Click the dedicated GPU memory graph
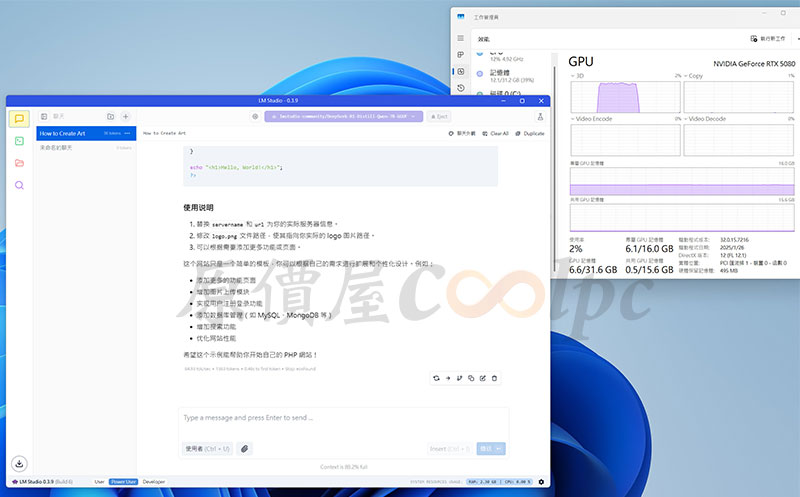800x497 pixels. (682, 181)
